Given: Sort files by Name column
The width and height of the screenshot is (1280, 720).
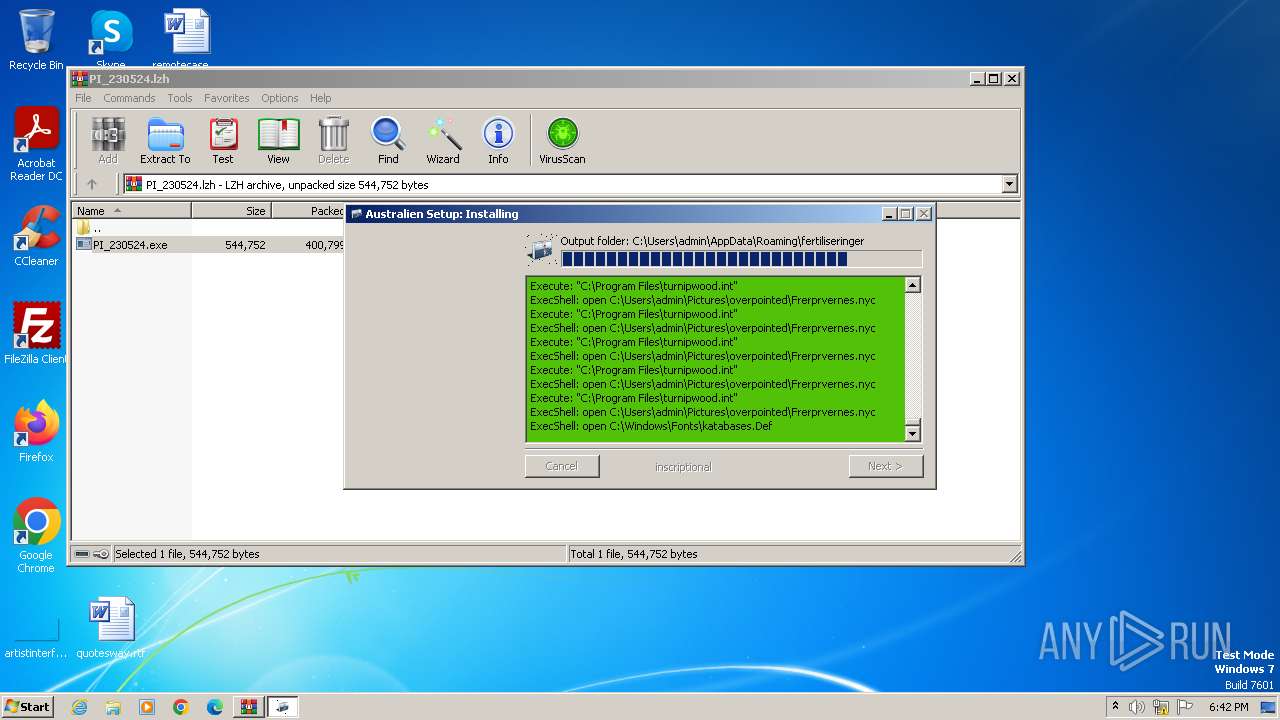Looking at the screenshot, I should point(131,210).
